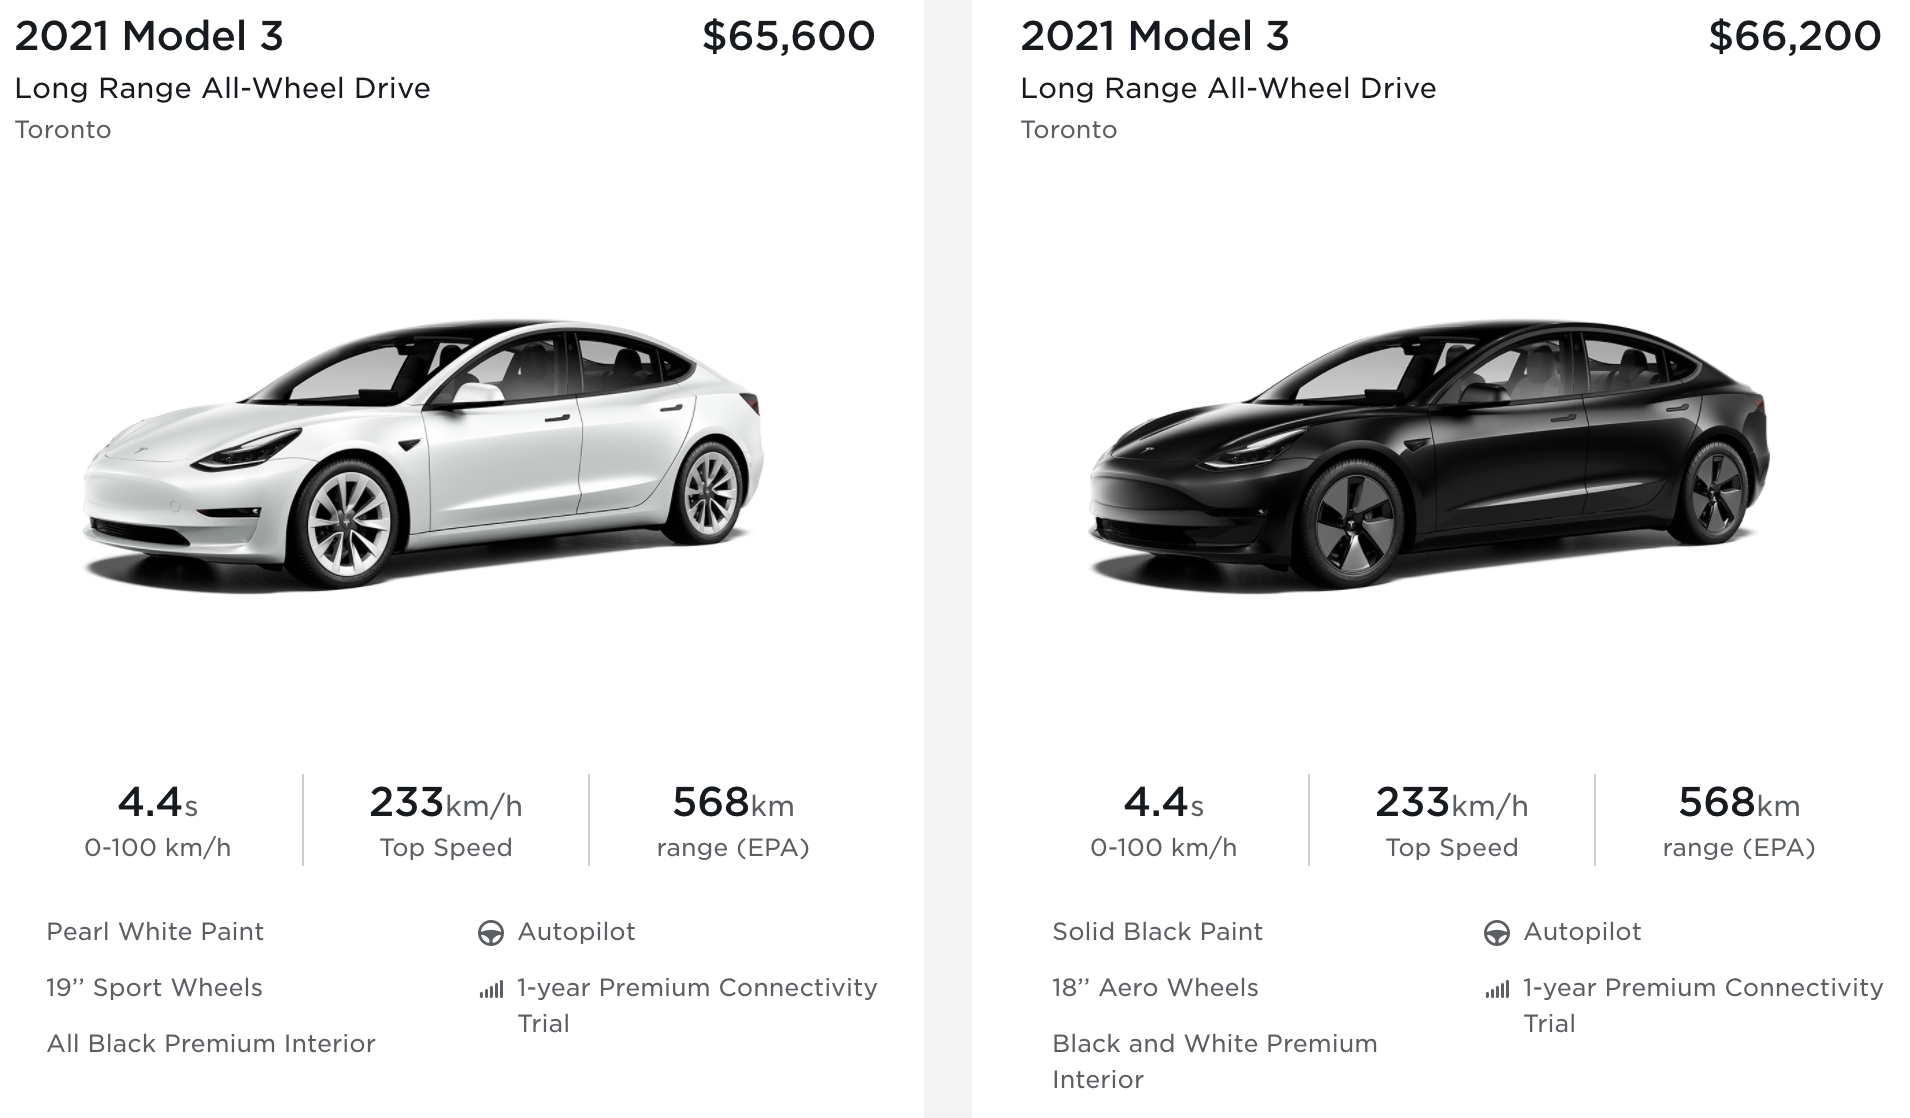Screen dimensions: 1910x1118
Task: Click the connectivity signal bars icon in the $65,600 listing
Action: tap(491, 990)
